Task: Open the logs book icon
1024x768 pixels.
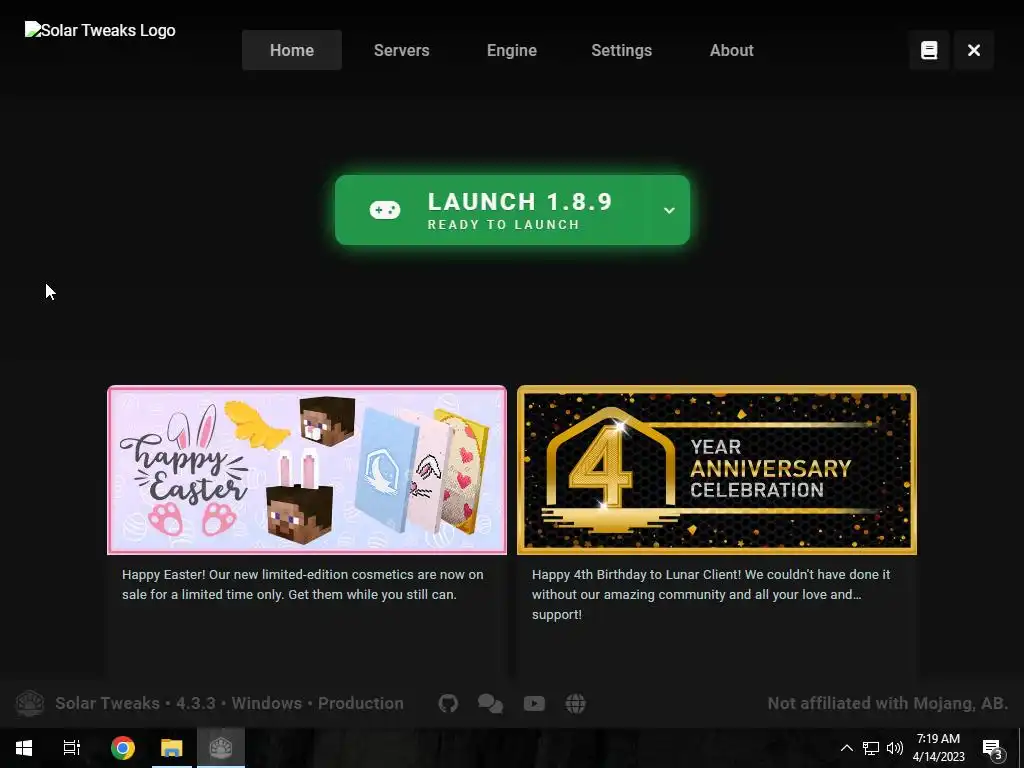Action: [929, 50]
